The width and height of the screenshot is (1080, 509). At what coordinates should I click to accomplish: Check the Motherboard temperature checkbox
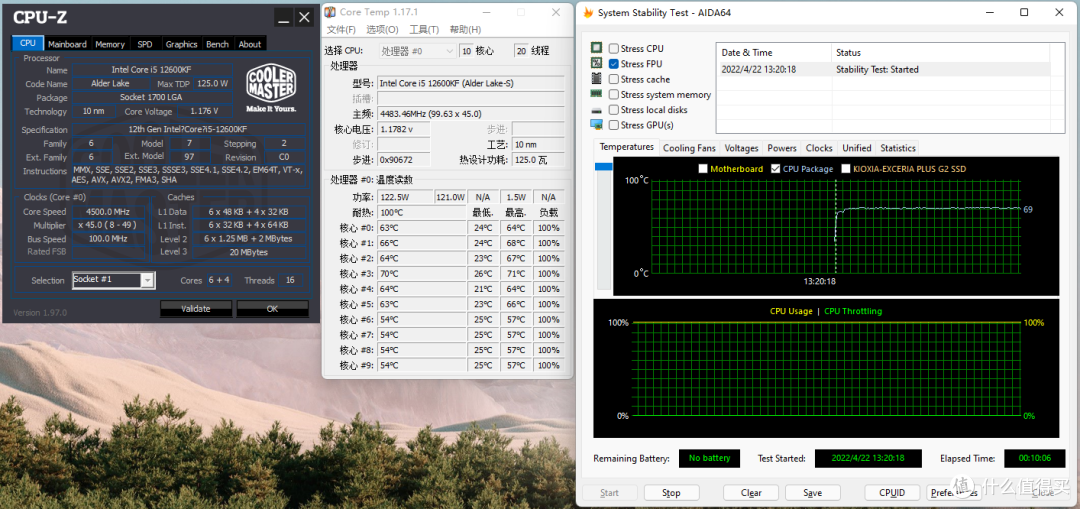pos(703,169)
